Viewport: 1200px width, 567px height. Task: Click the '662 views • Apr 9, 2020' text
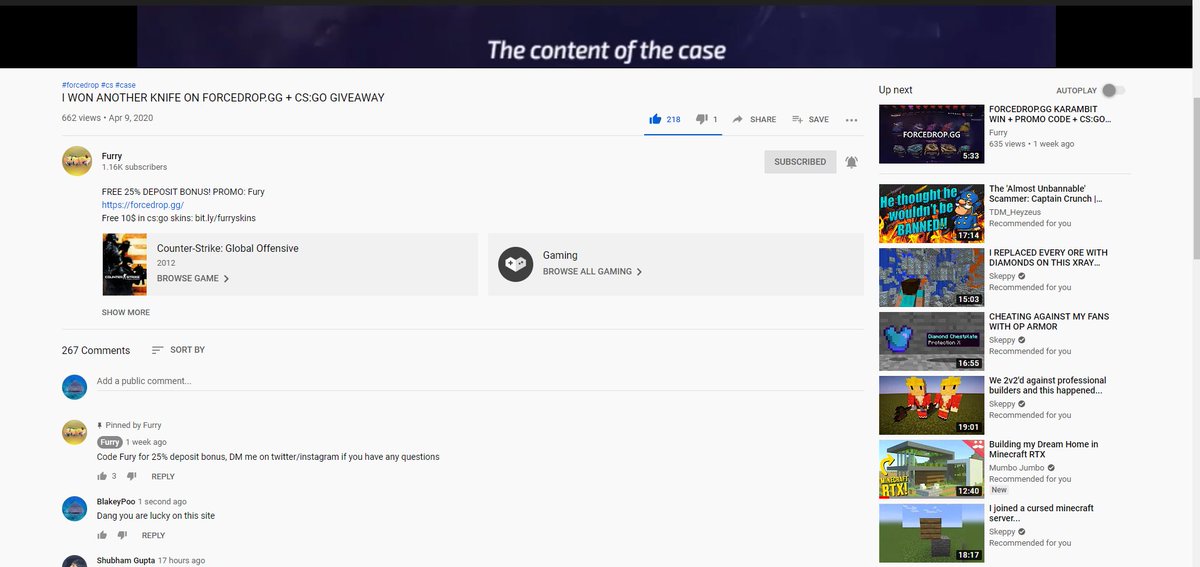click(107, 118)
